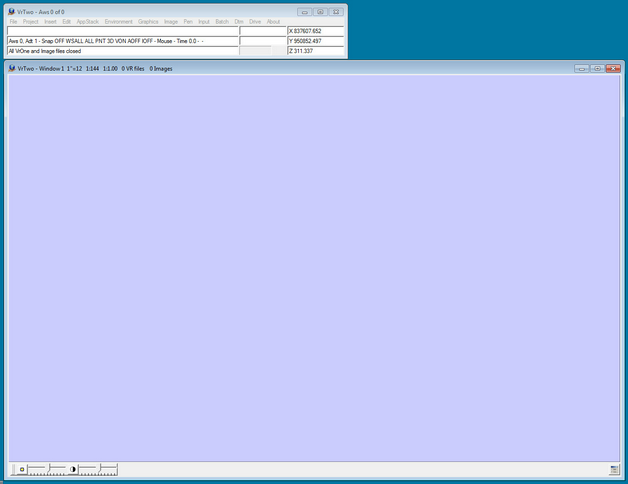This screenshot has width=628, height=484.
Task: Maximize VrTwo Window 1
Action: point(597,69)
